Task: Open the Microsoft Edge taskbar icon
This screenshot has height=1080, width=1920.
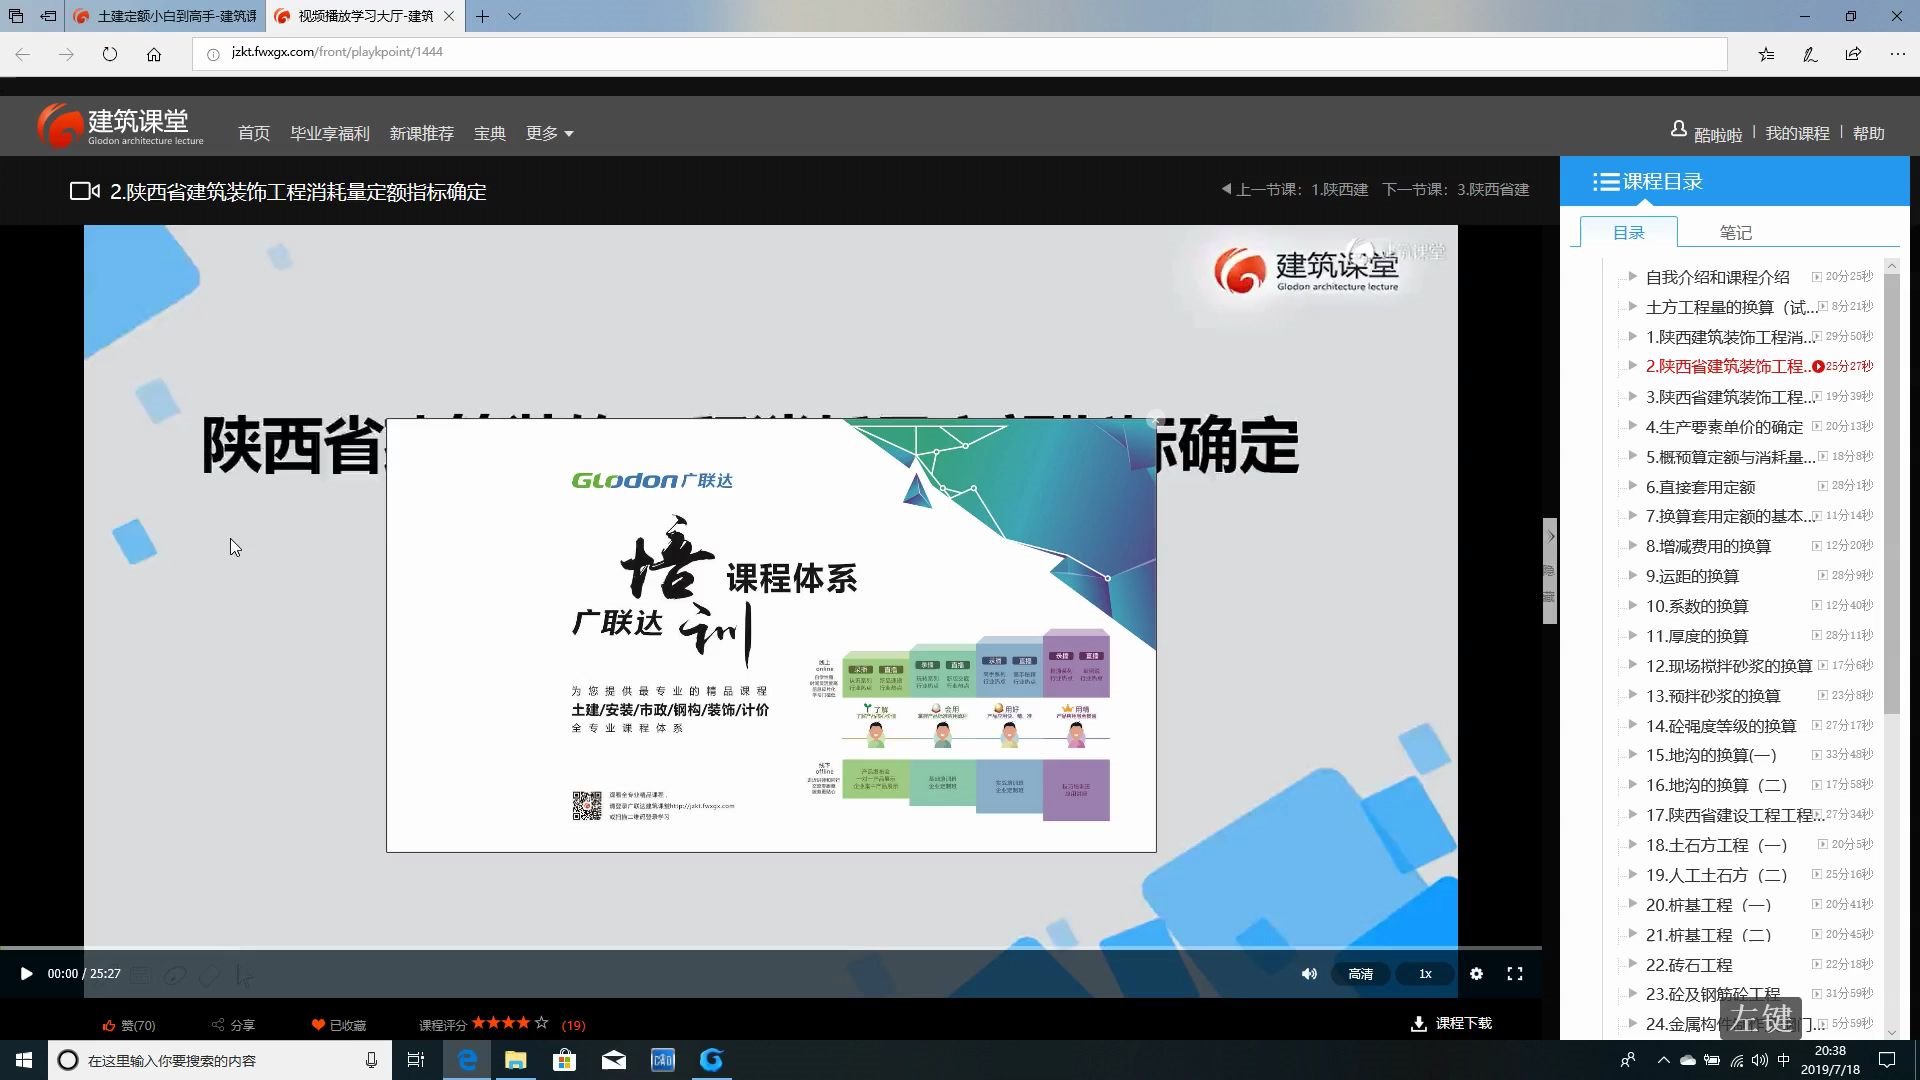Action: [467, 1060]
